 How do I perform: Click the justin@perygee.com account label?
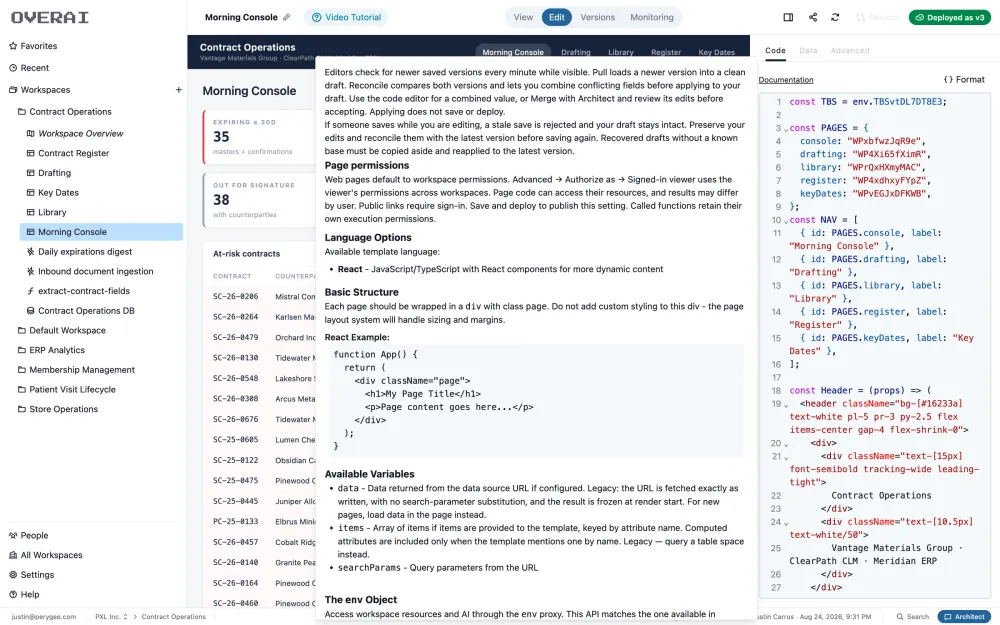[x=43, y=617]
